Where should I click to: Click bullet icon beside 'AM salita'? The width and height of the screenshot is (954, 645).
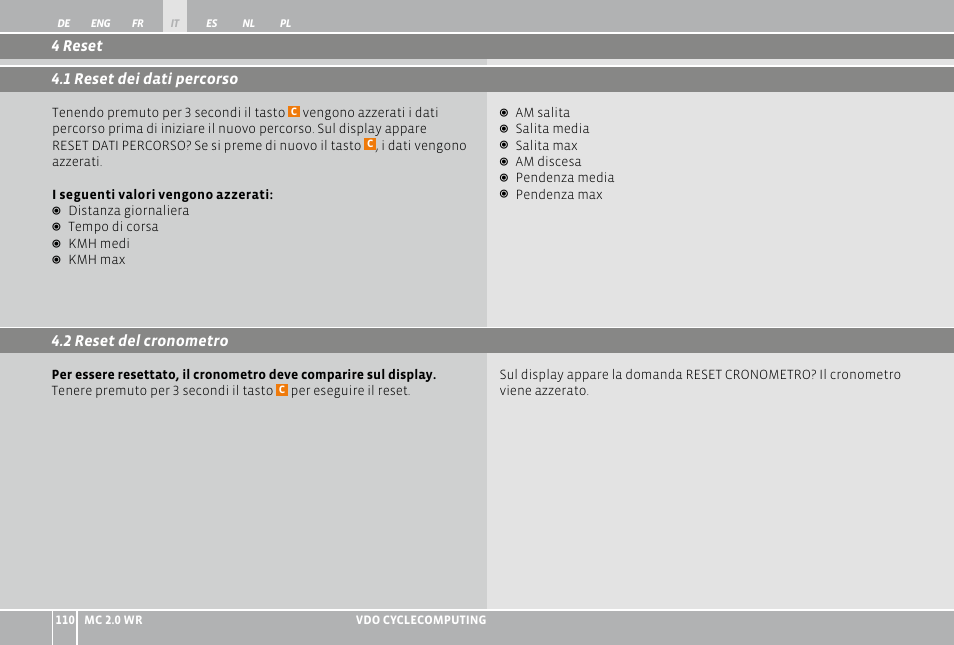point(504,113)
